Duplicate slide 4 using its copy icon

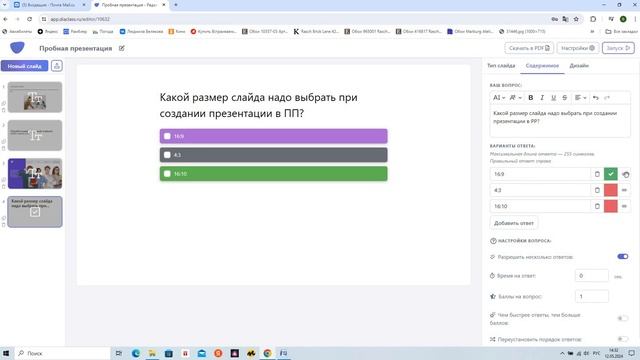(4, 218)
